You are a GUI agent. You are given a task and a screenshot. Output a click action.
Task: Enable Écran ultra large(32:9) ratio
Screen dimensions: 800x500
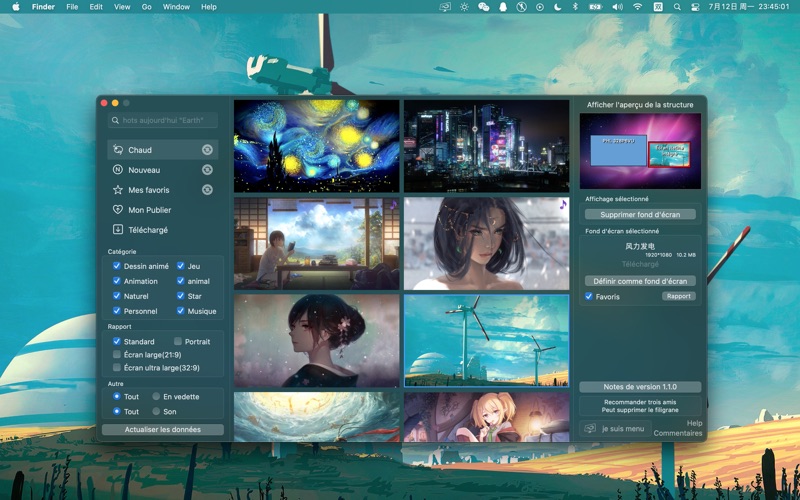coord(117,367)
